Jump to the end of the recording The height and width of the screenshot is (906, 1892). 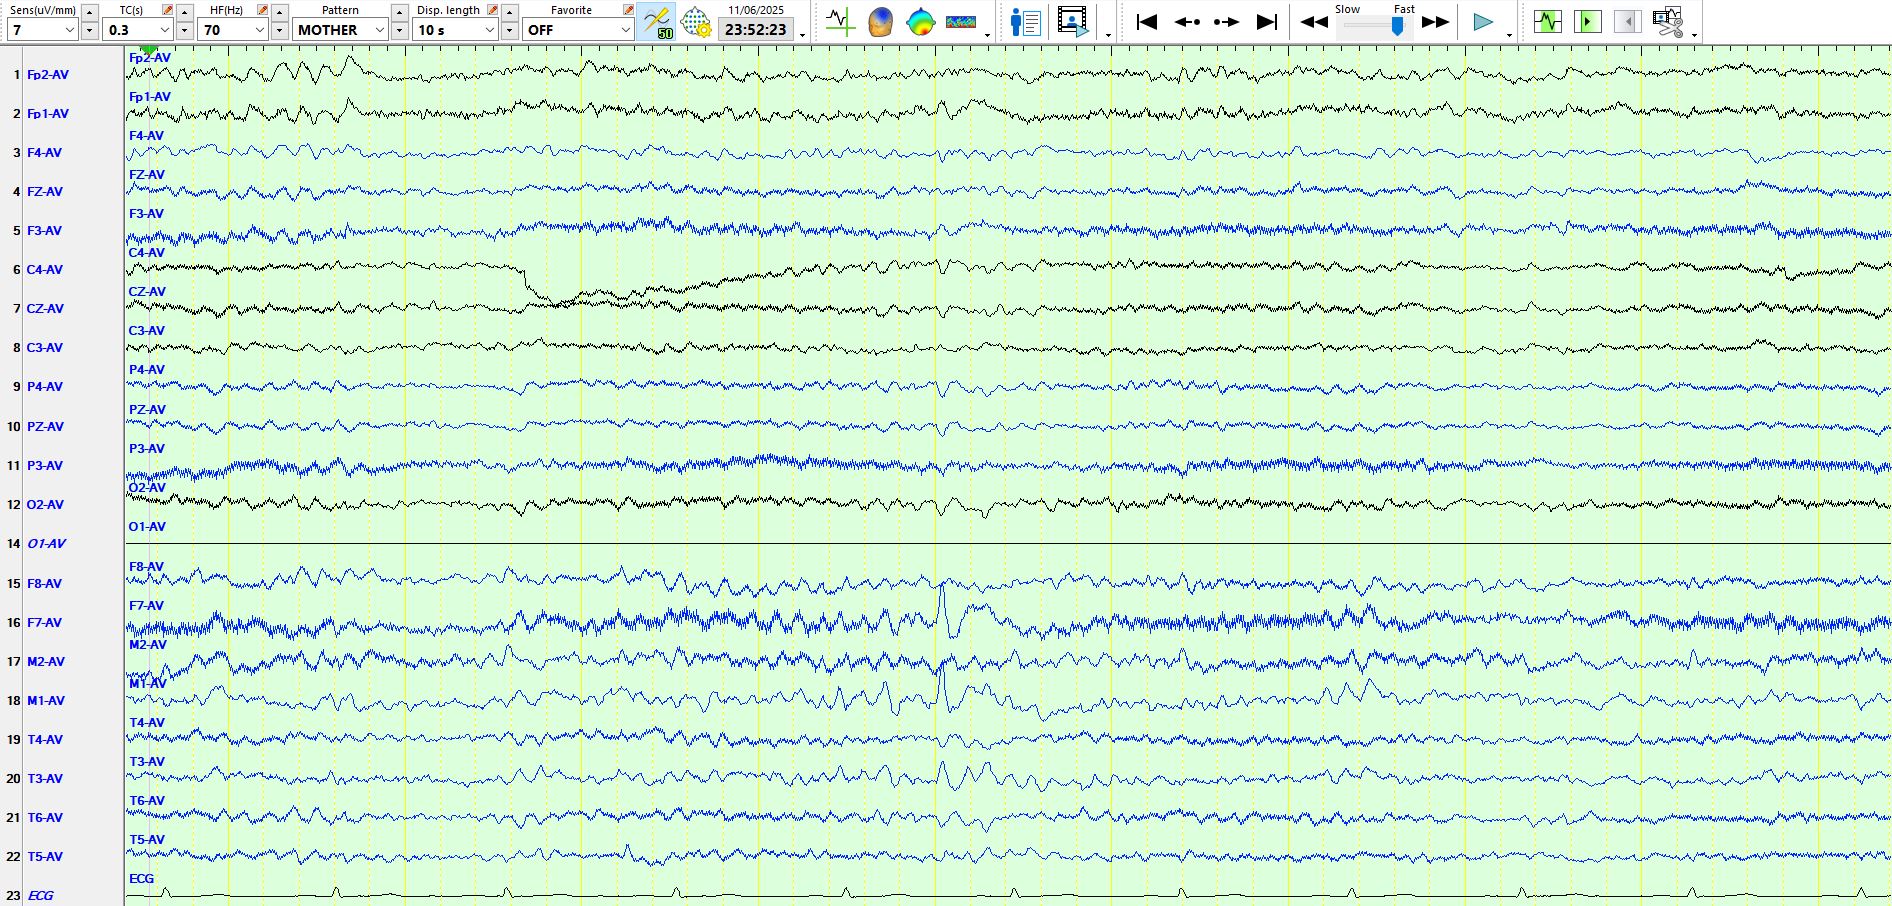click(x=1267, y=22)
